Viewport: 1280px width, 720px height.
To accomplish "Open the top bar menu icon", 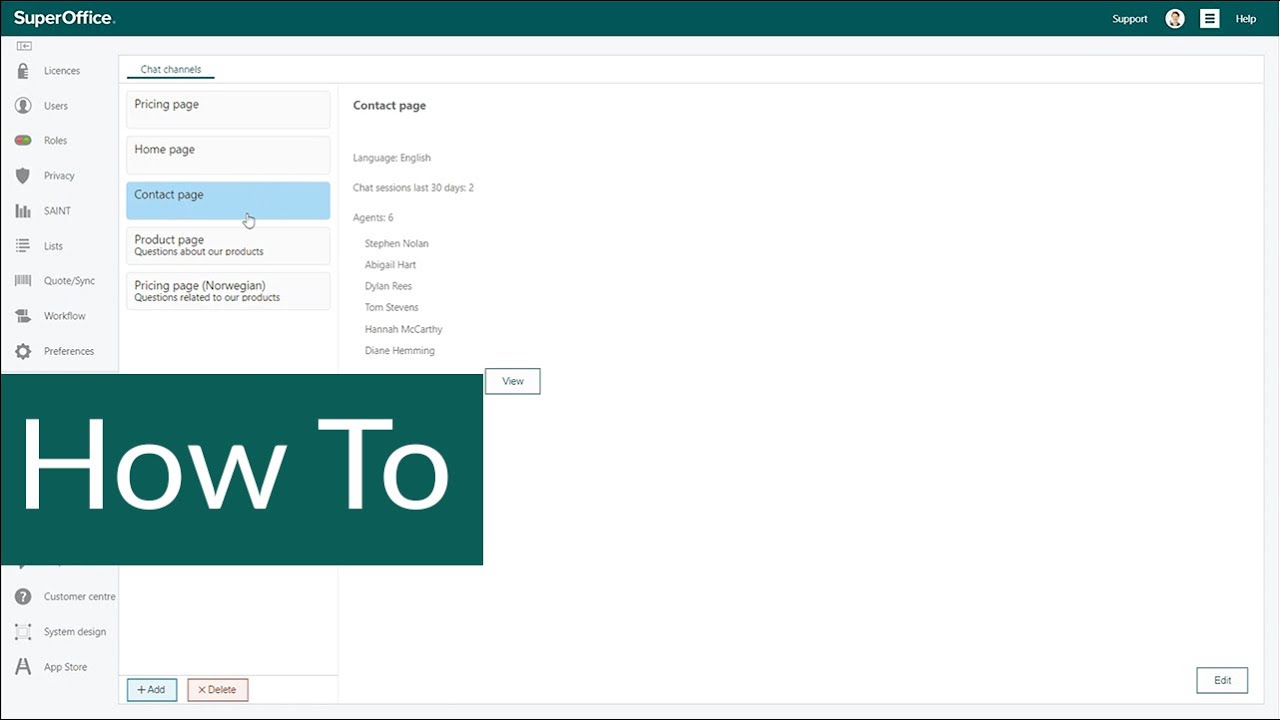I will [x=1210, y=19].
